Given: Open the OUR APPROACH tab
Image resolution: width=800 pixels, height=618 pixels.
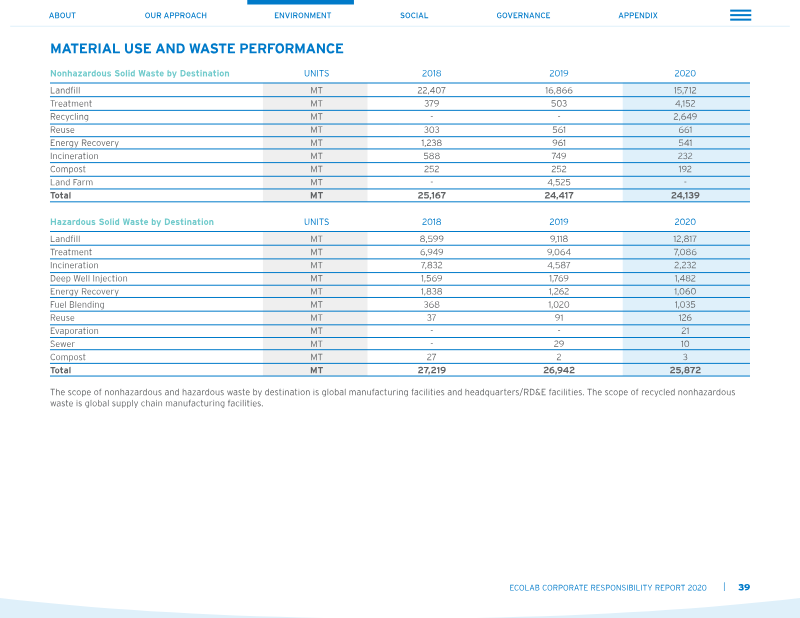Looking at the screenshot, I should (x=176, y=15).
